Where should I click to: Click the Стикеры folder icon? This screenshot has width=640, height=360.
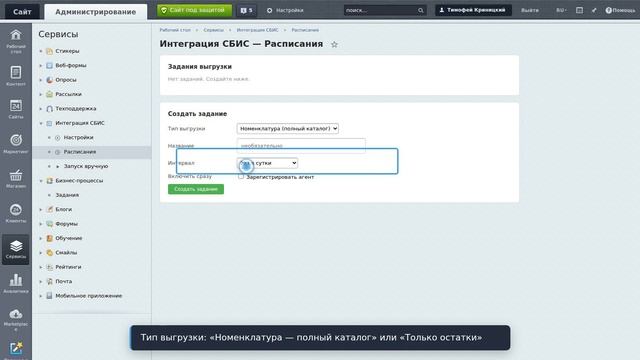coord(49,51)
